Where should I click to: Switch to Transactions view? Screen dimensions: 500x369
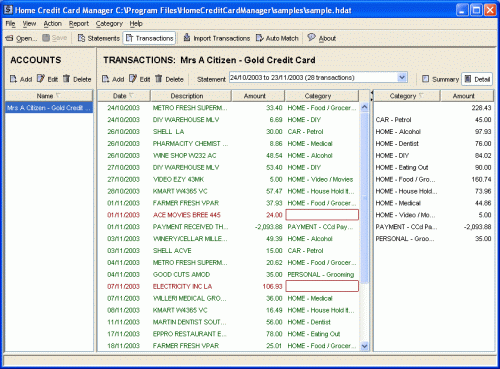[x=149, y=38]
